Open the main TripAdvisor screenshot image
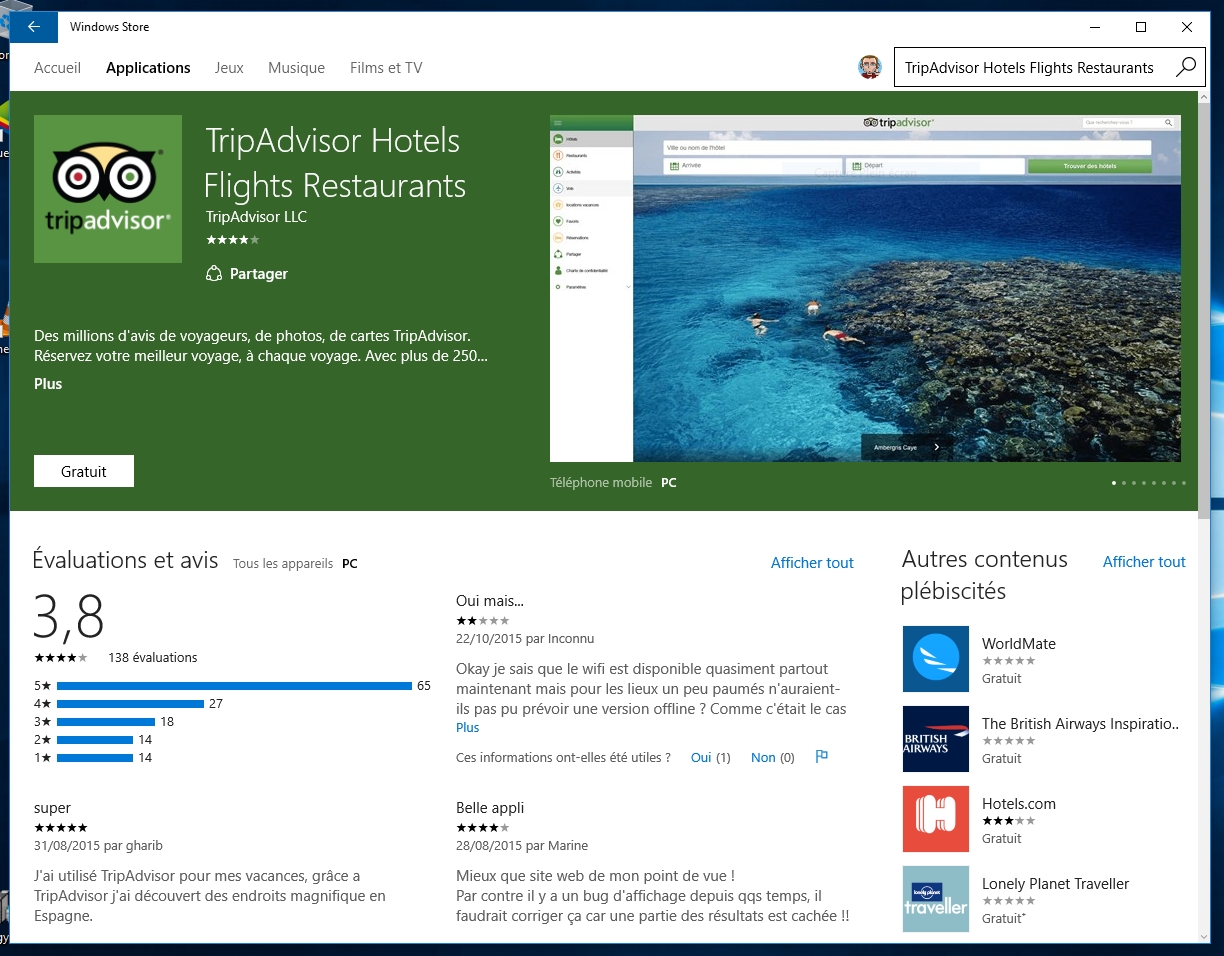 (x=865, y=288)
